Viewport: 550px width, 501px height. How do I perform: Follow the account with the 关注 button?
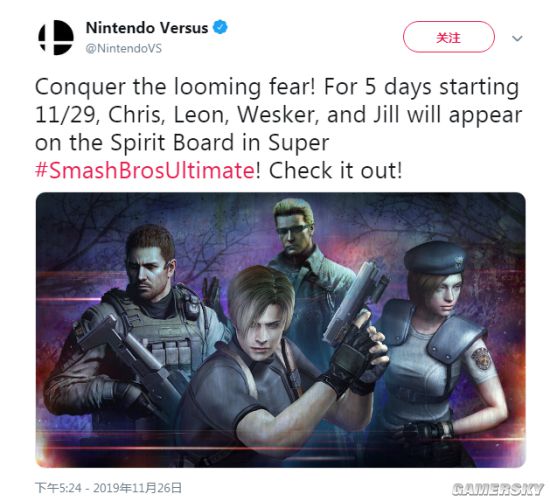tap(449, 37)
